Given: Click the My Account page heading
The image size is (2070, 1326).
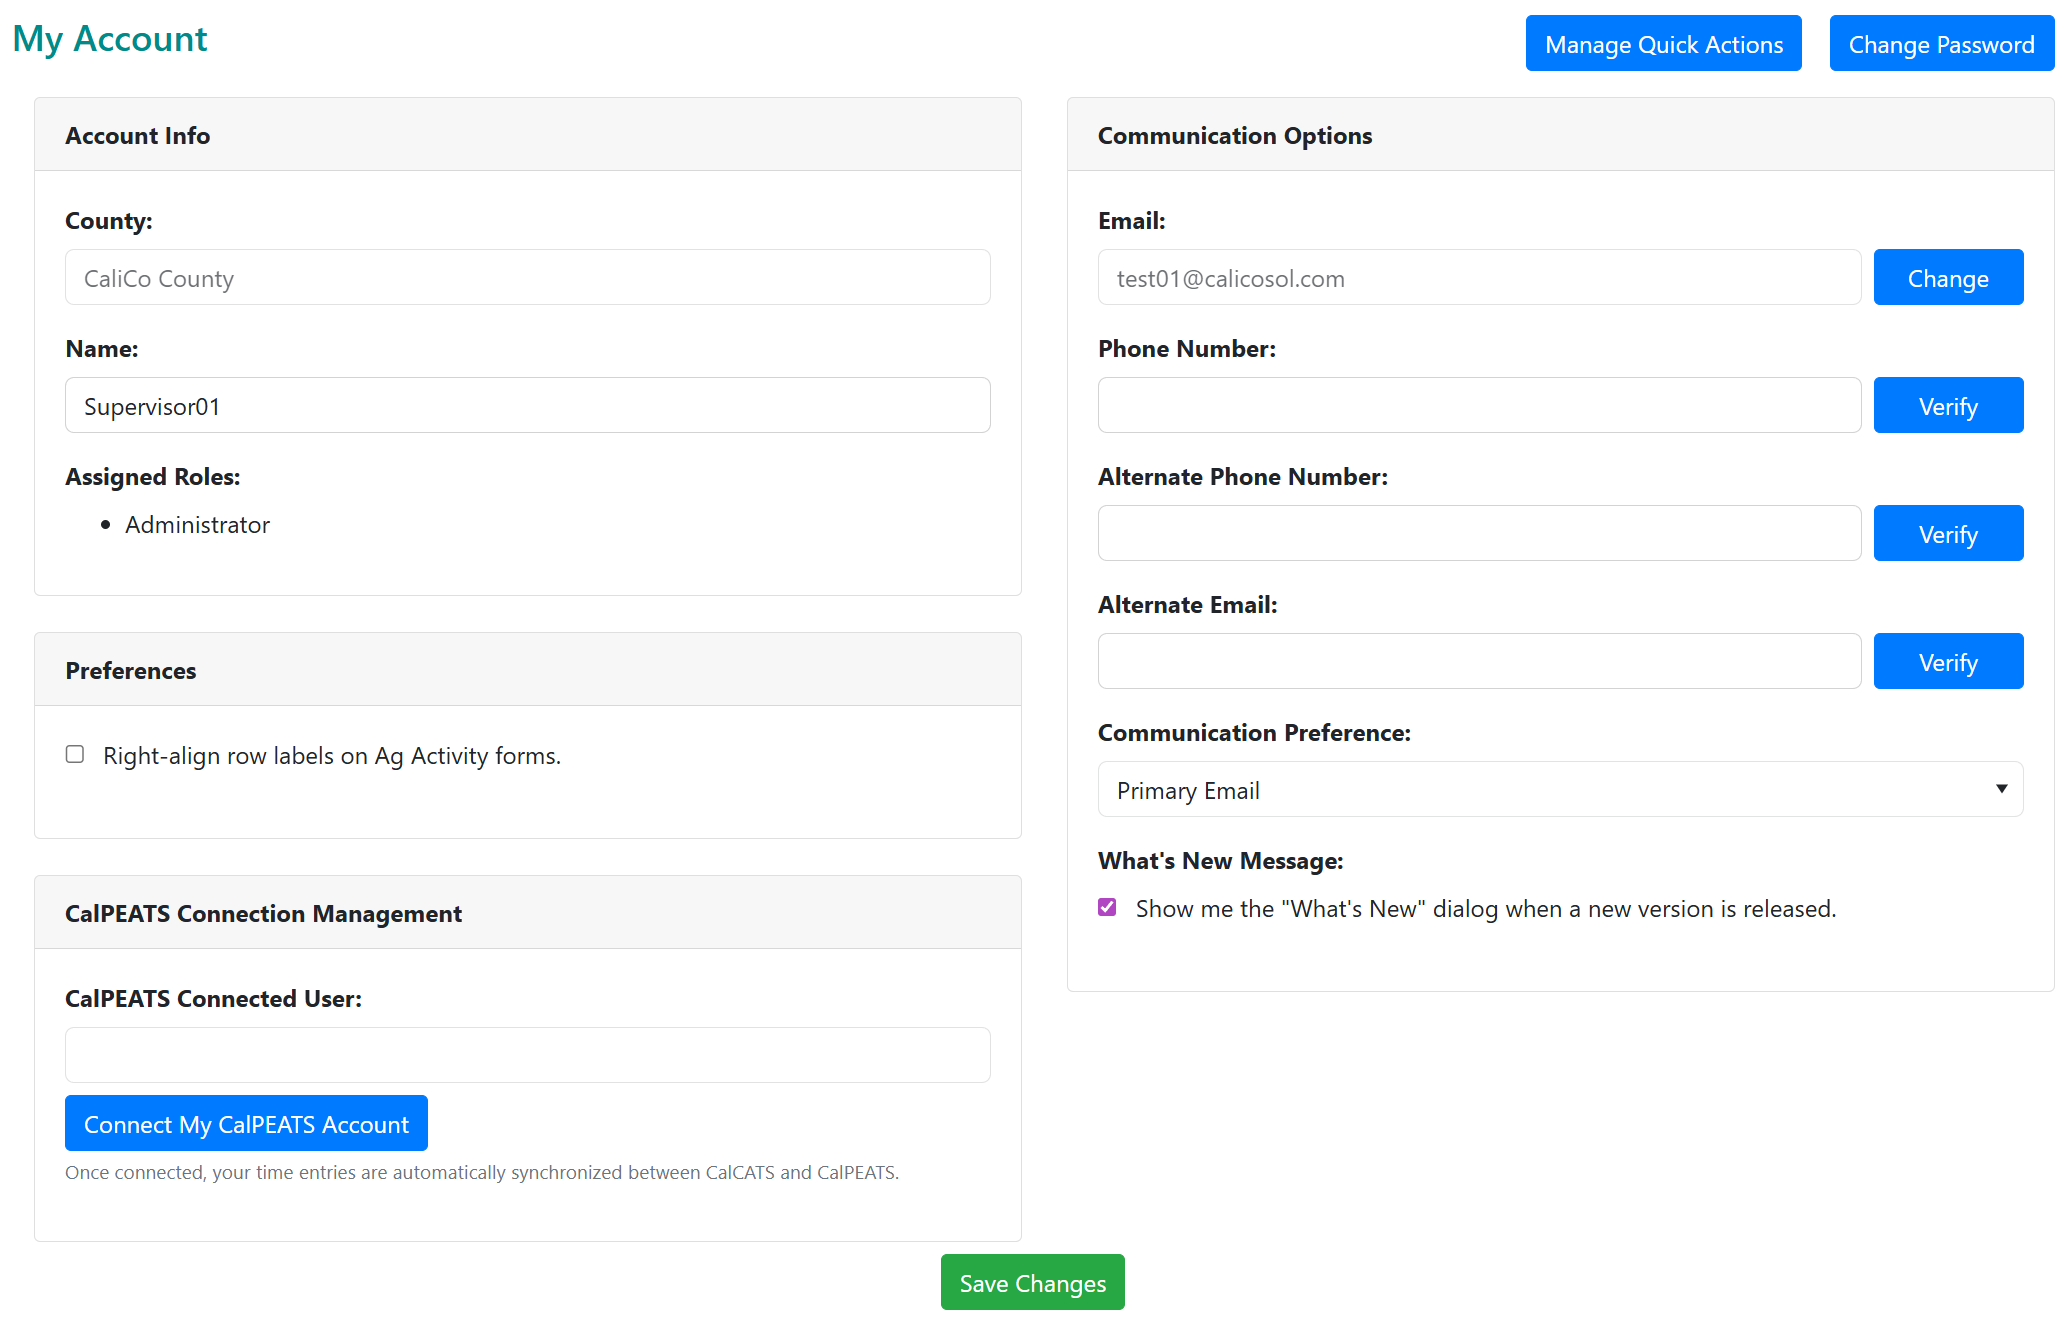Looking at the screenshot, I should click(110, 39).
